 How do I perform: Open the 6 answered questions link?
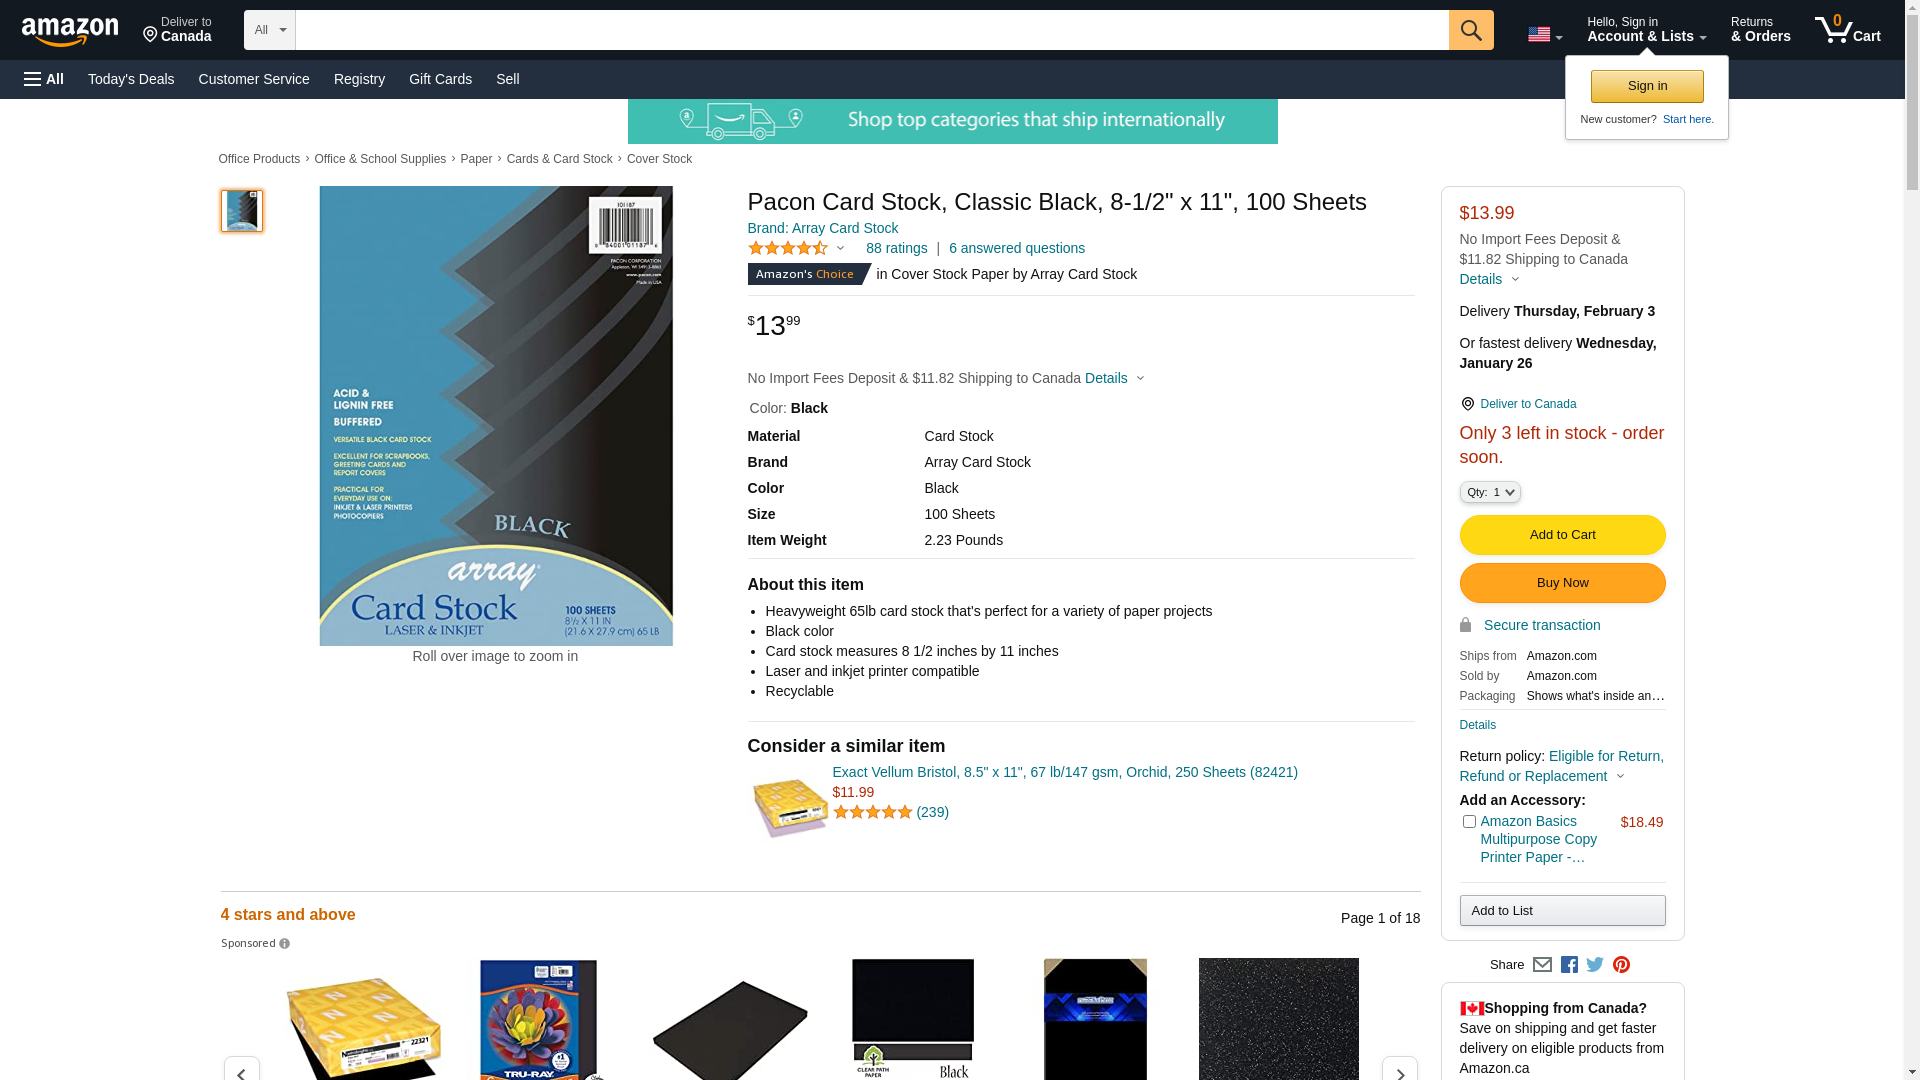(x=1016, y=248)
